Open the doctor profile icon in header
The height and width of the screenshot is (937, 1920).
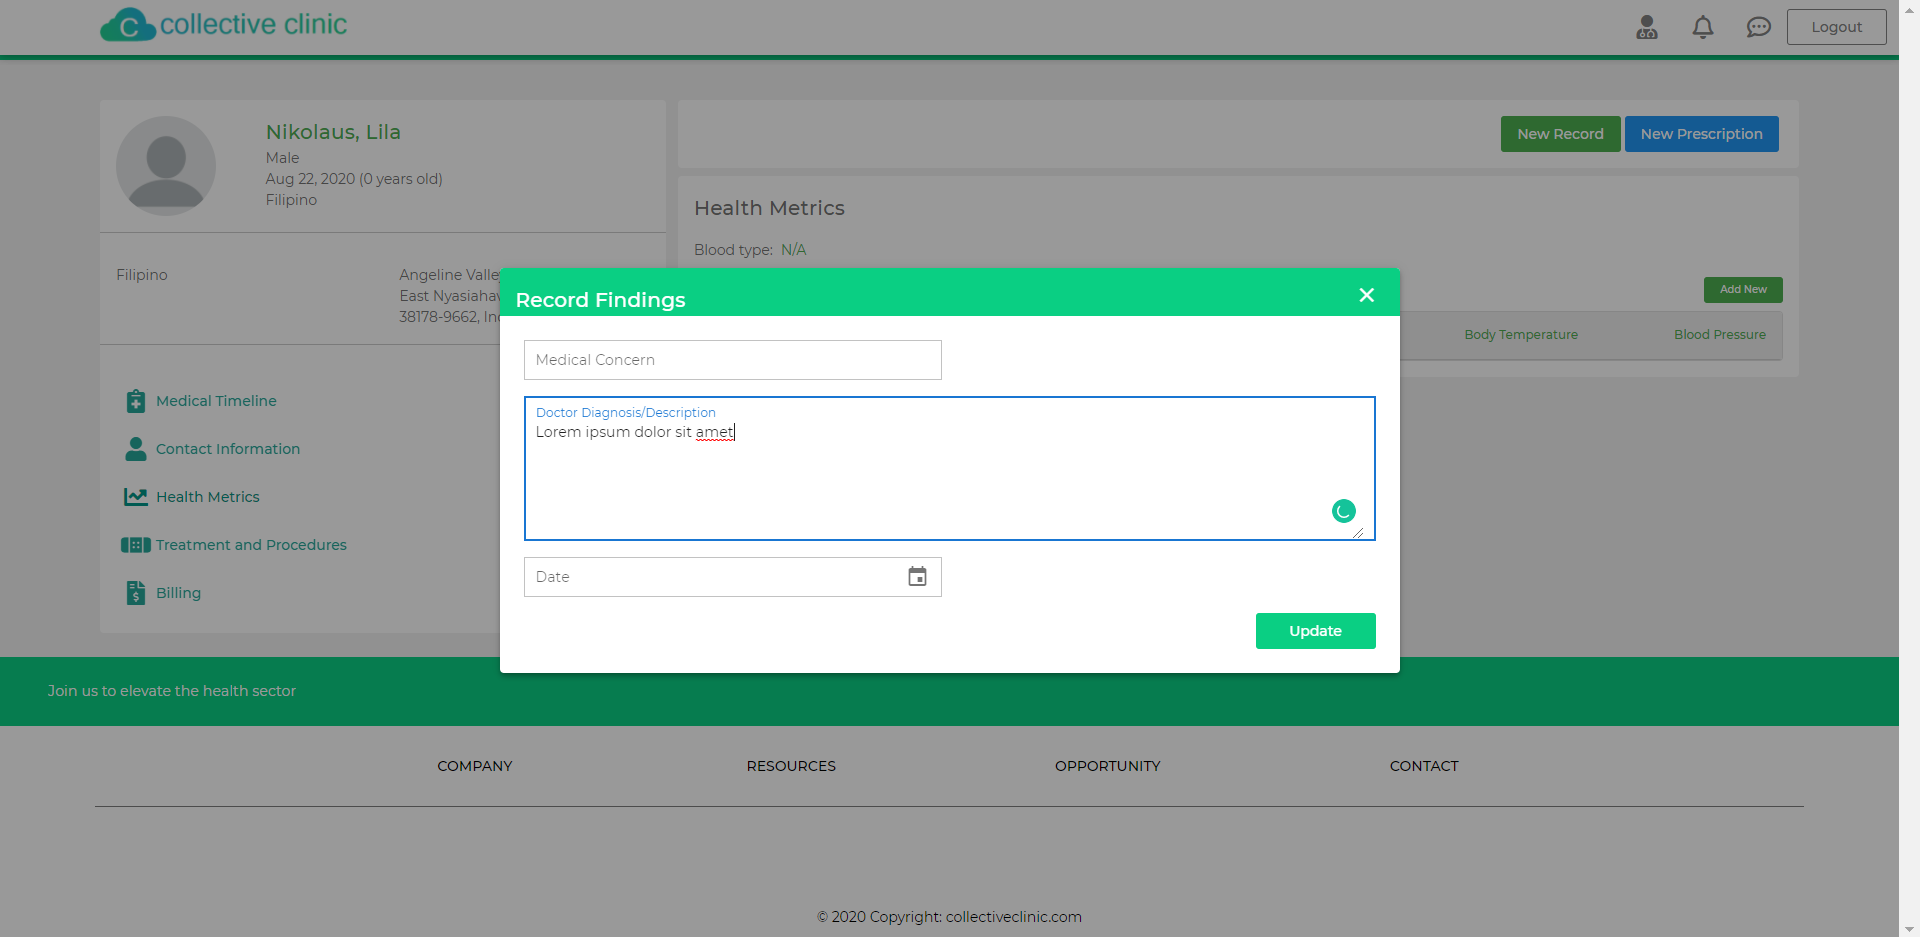(1647, 27)
